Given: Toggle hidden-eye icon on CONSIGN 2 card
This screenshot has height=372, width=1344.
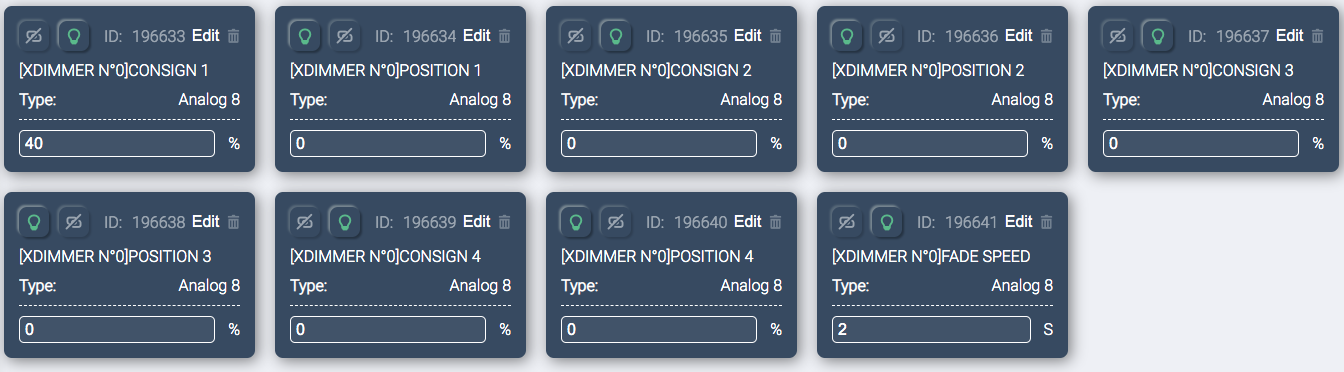Looking at the screenshot, I should 575,36.
